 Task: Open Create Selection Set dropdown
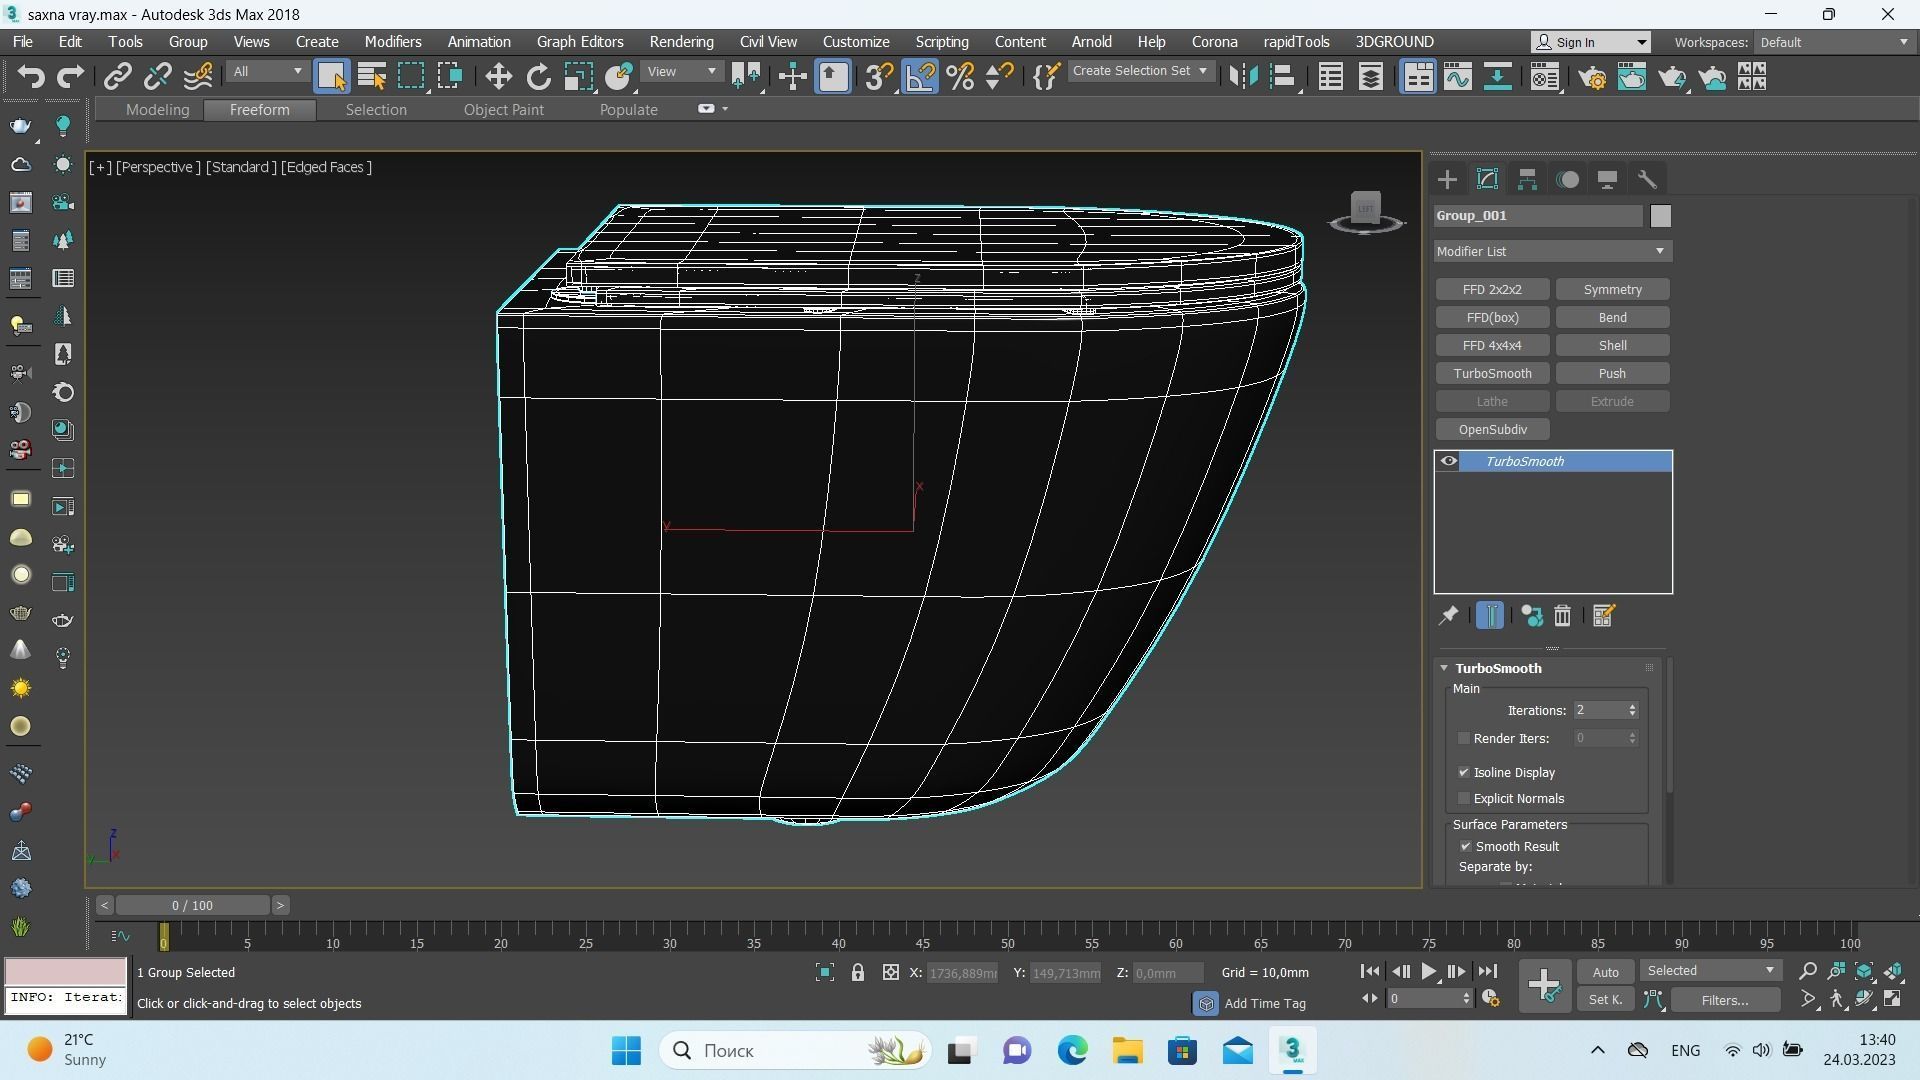tap(1141, 72)
